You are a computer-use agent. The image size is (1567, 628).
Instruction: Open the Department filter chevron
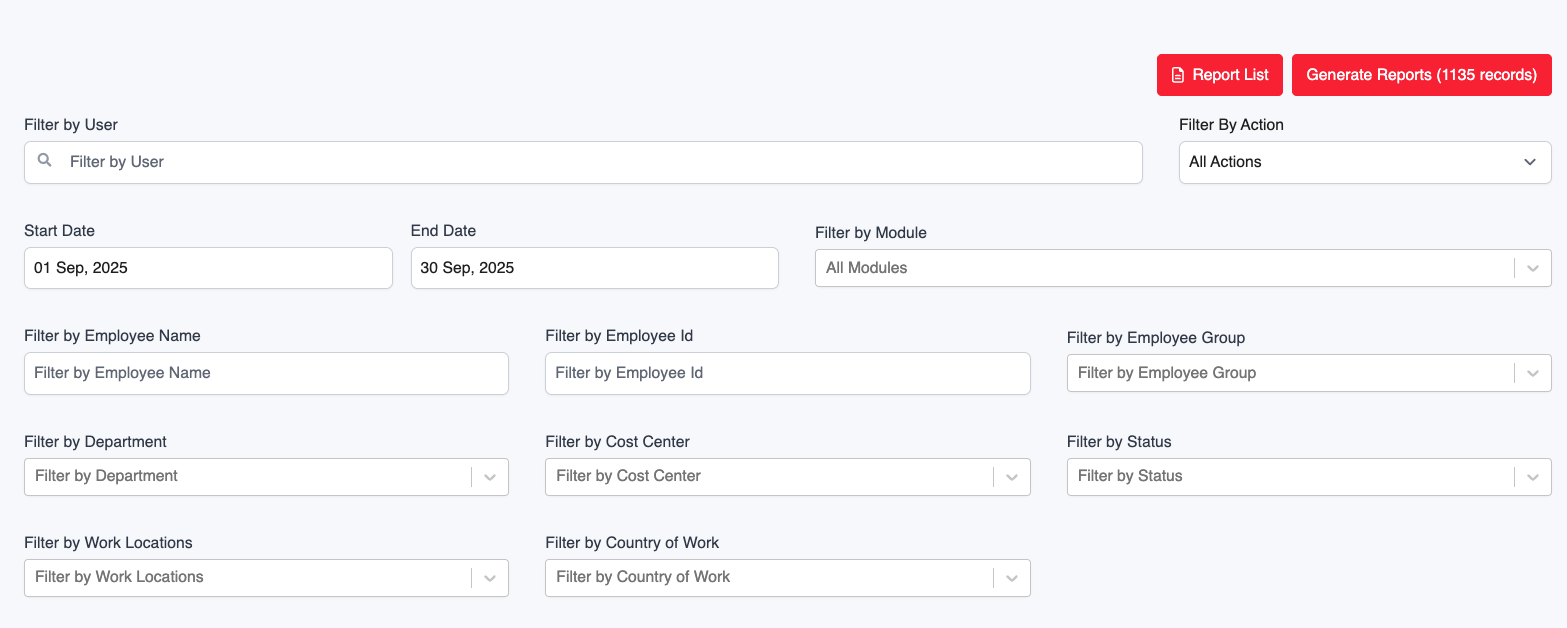pos(490,477)
